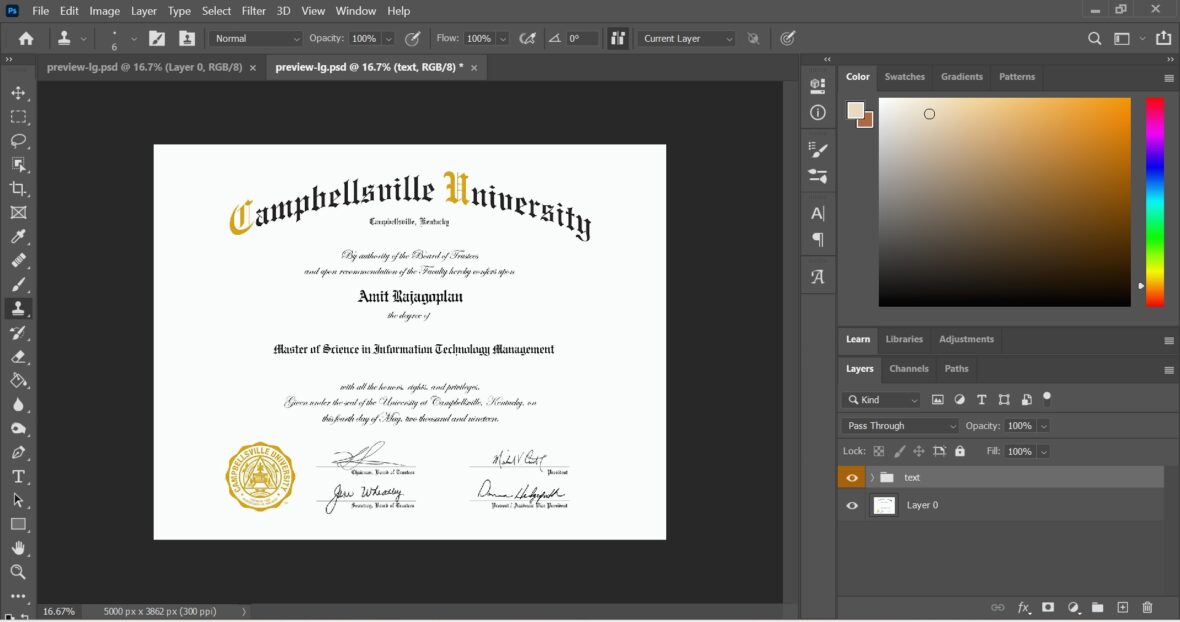Switch to the Adjustments tab
Viewport: 1180px width, 622px height.
(966, 339)
